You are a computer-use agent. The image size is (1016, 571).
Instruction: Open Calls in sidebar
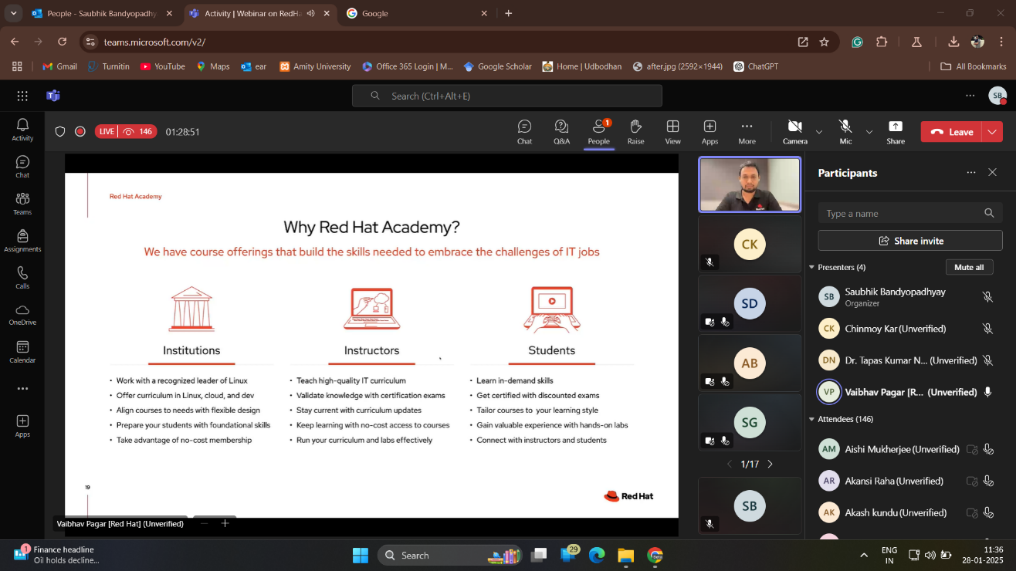[23, 277]
